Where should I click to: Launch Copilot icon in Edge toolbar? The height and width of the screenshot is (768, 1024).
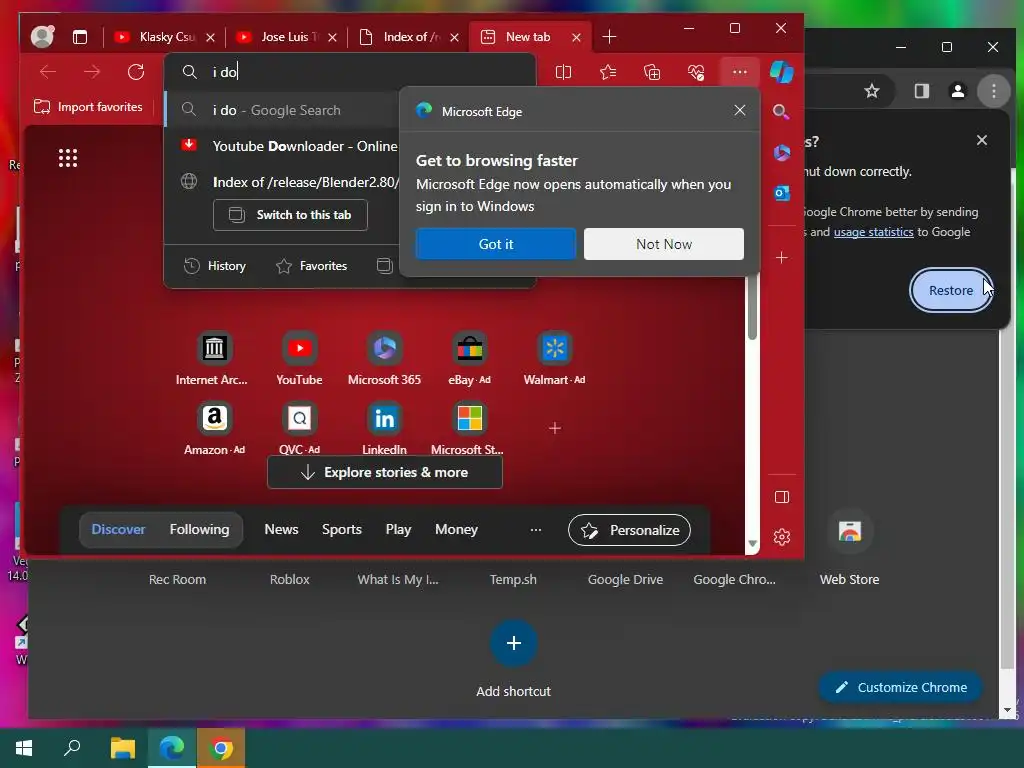click(x=782, y=72)
